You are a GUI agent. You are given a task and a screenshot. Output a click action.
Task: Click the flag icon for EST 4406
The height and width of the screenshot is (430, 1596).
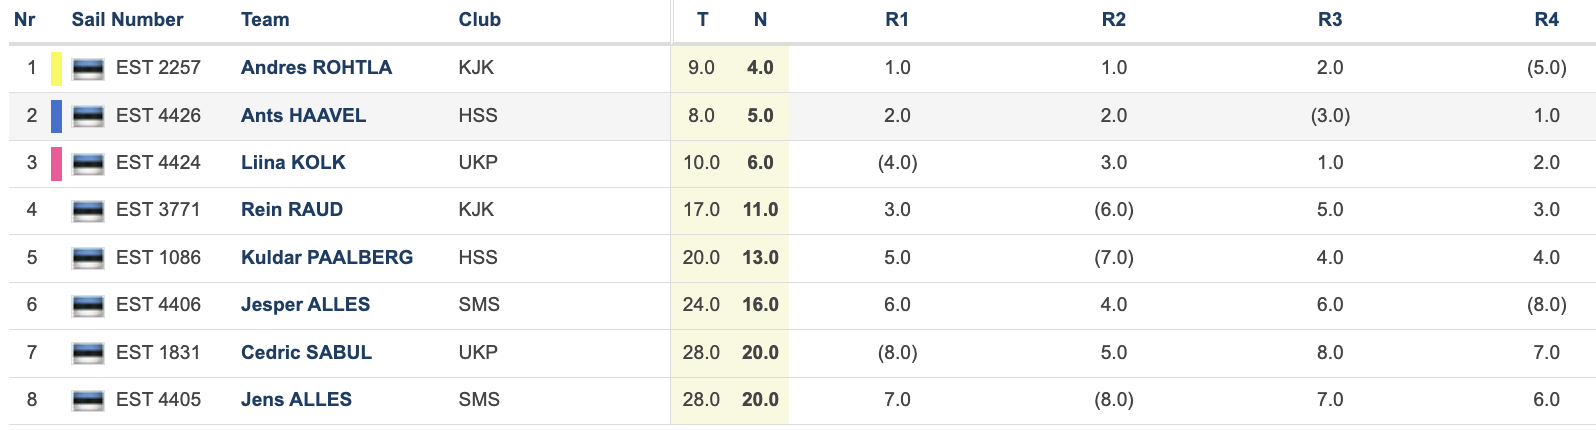(88, 305)
